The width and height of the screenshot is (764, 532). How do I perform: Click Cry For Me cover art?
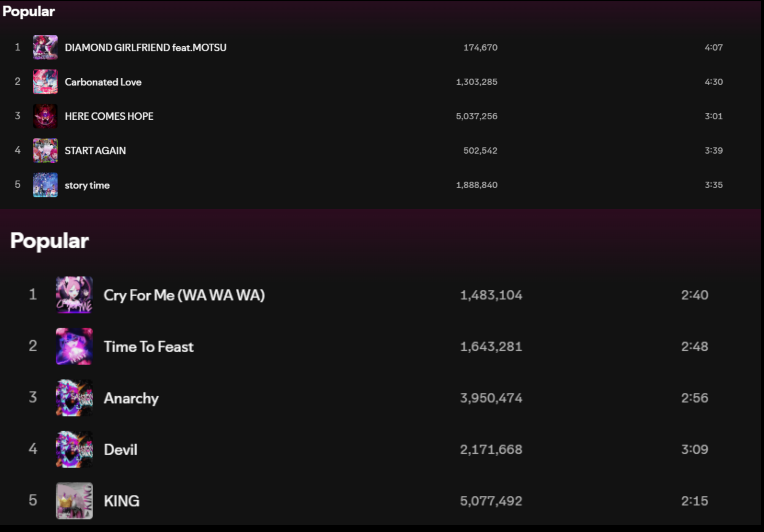(x=74, y=295)
